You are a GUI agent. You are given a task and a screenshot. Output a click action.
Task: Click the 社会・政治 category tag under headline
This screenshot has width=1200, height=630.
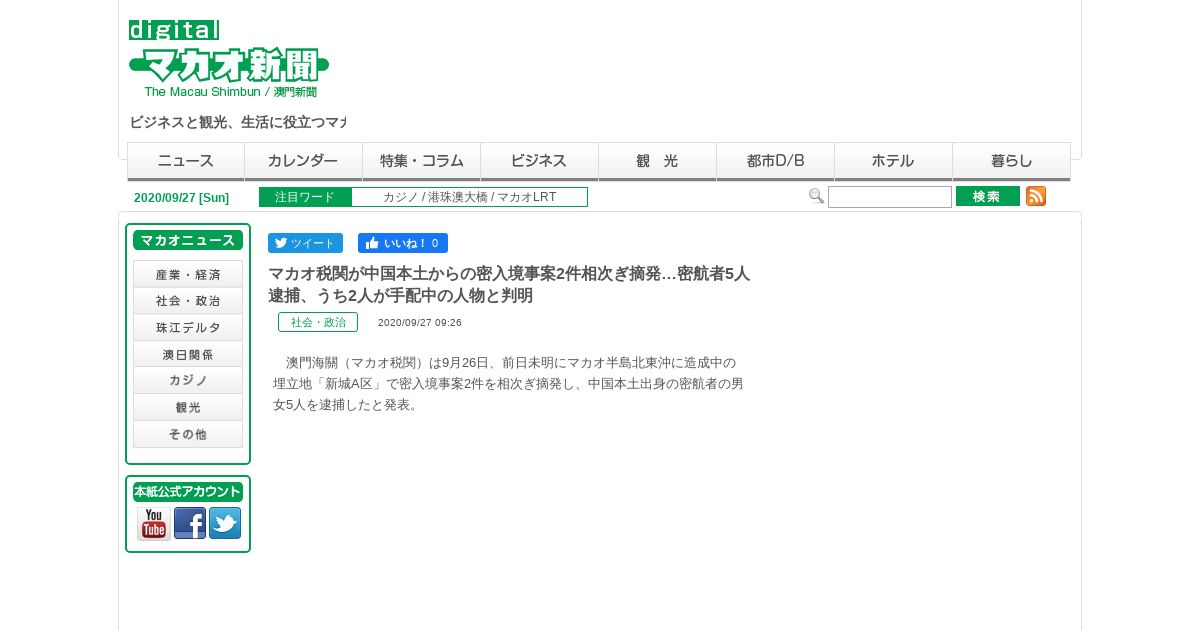point(318,322)
